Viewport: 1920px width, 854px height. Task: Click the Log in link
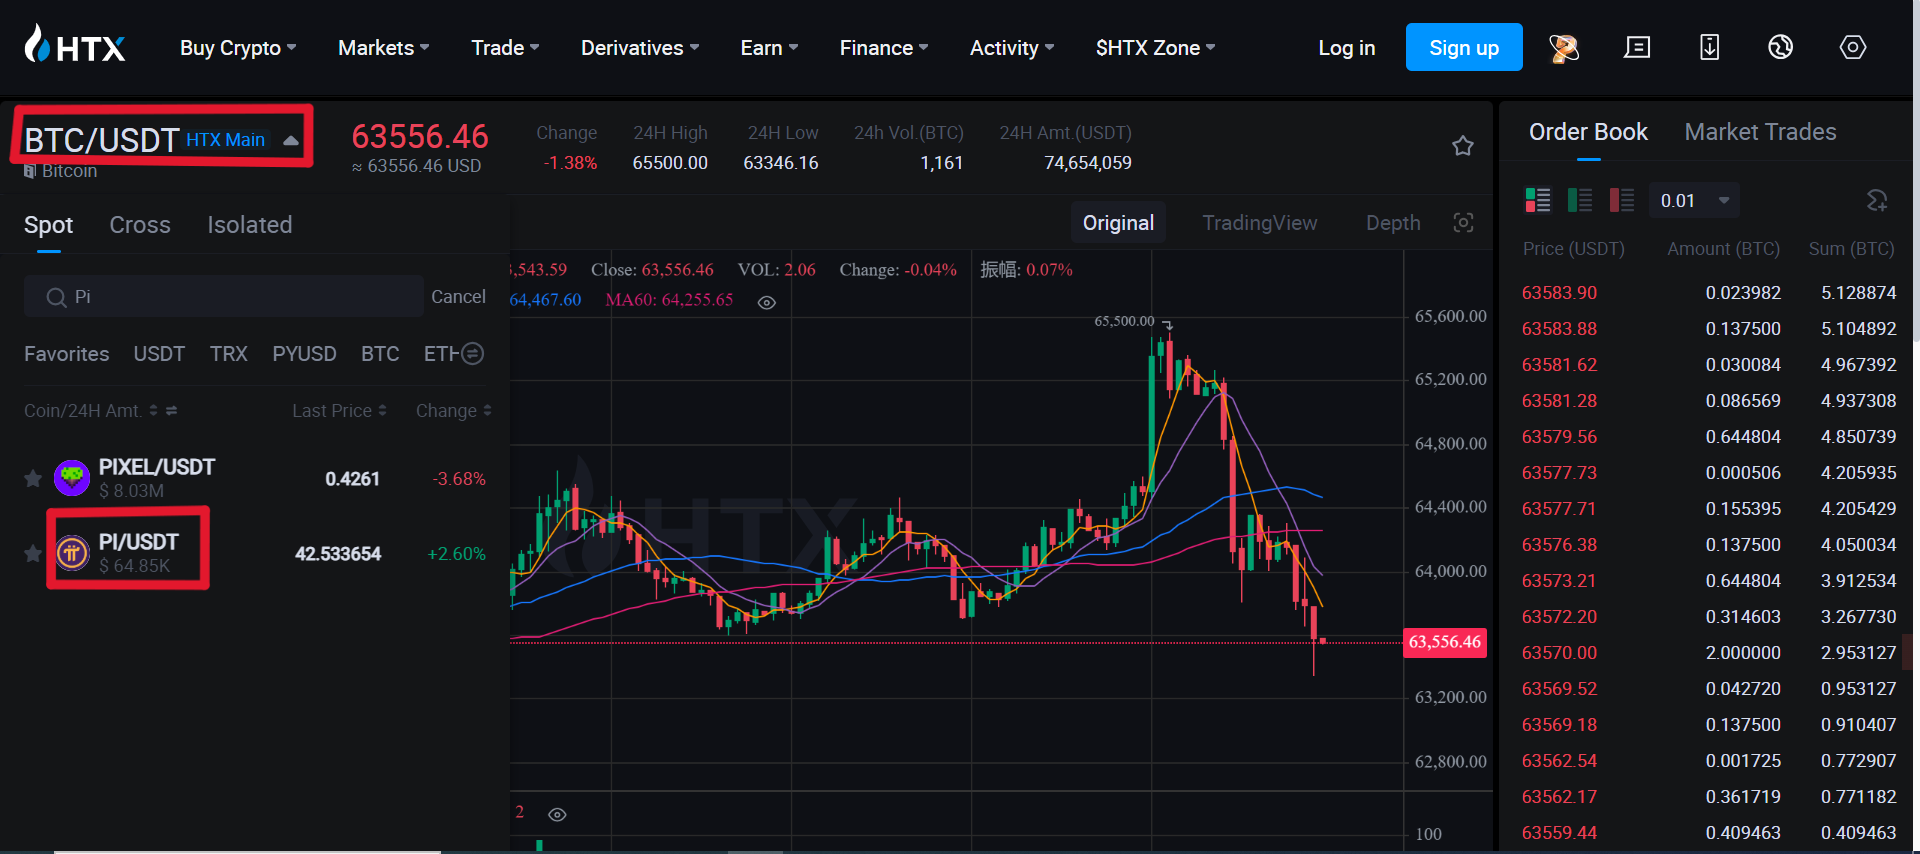[x=1346, y=48]
